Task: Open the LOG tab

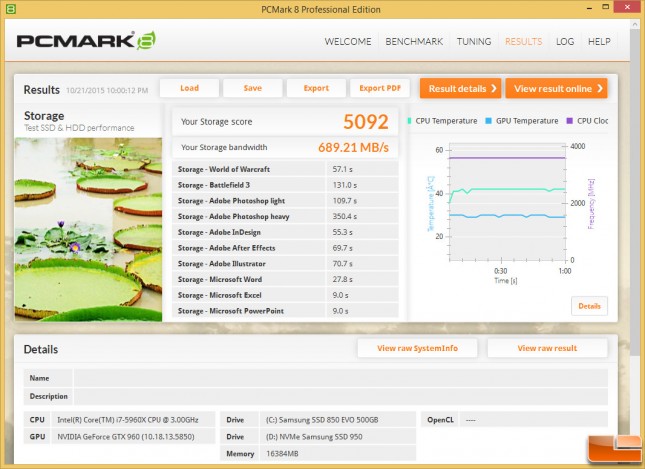Action: 565,42
